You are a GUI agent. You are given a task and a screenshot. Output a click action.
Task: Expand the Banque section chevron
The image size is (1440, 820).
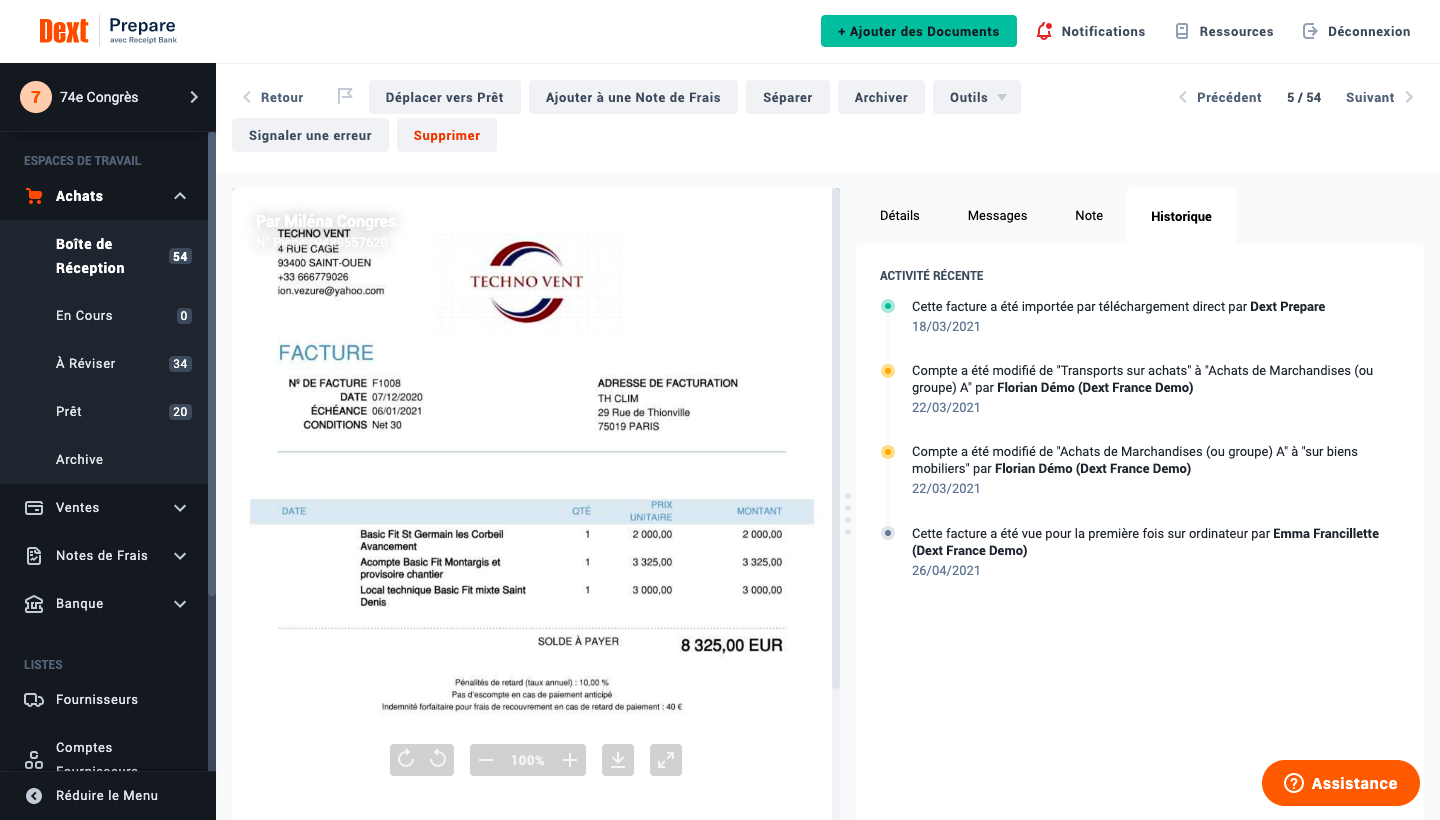pyautogui.click(x=180, y=604)
